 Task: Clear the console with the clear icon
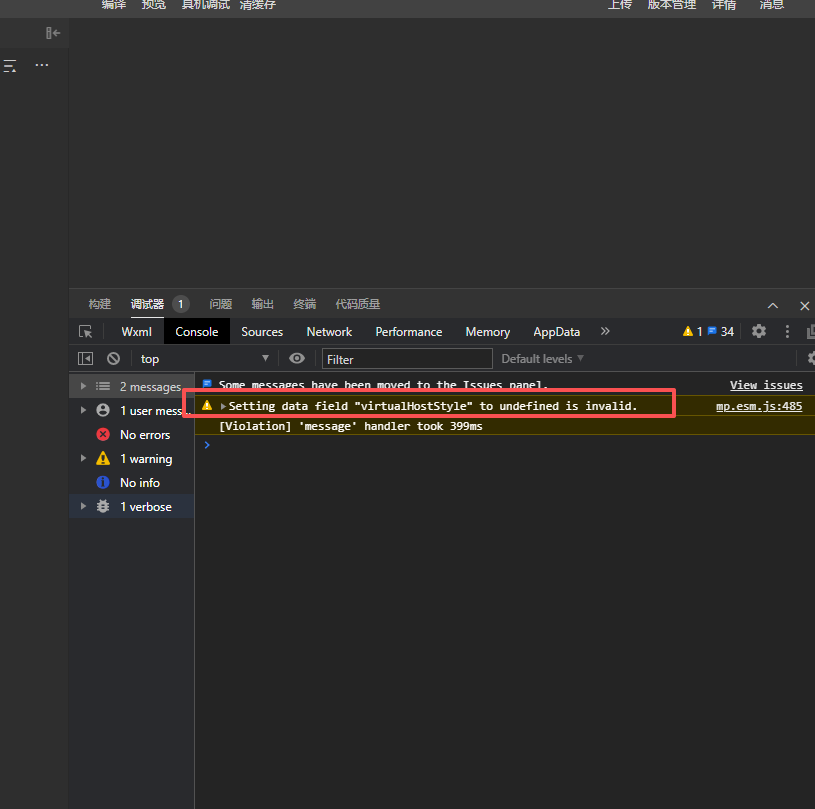(x=113, y=358)
